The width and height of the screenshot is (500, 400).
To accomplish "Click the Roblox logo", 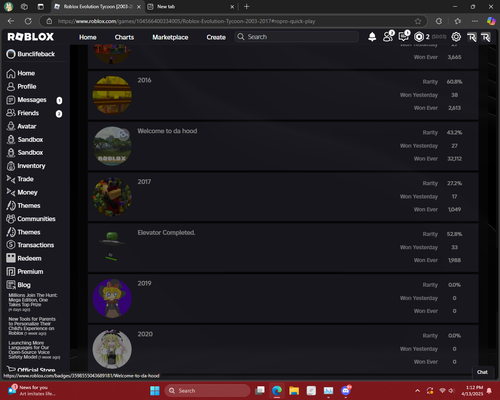I will click(x=31, y=37).
